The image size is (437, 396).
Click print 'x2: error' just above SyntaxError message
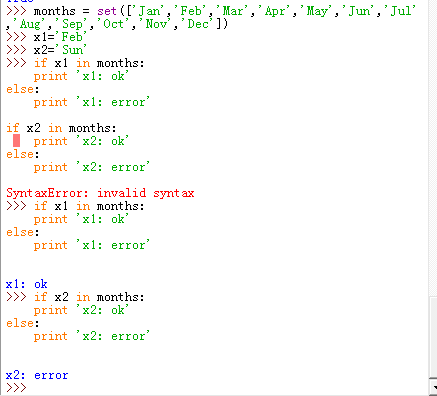tap(92, 167)
